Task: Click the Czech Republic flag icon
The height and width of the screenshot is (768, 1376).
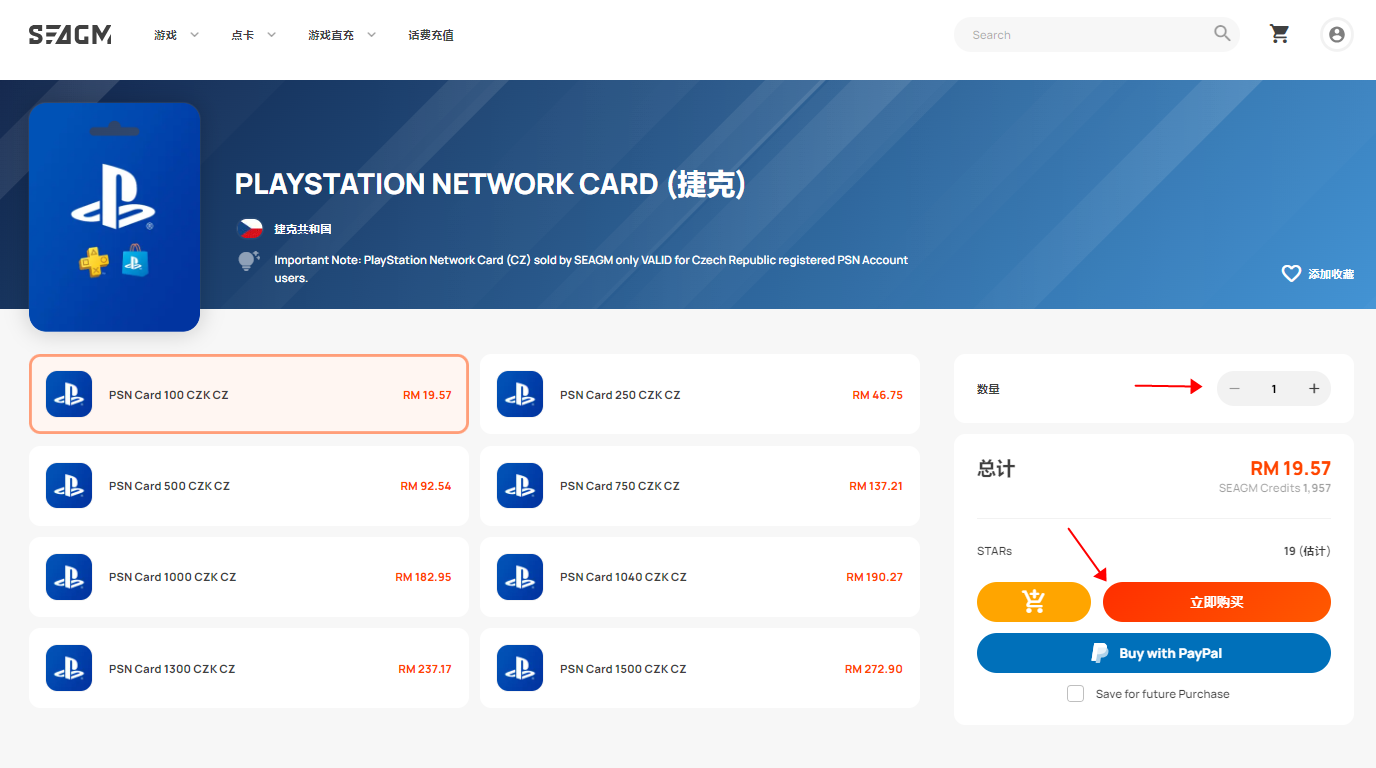Action: 249,228
